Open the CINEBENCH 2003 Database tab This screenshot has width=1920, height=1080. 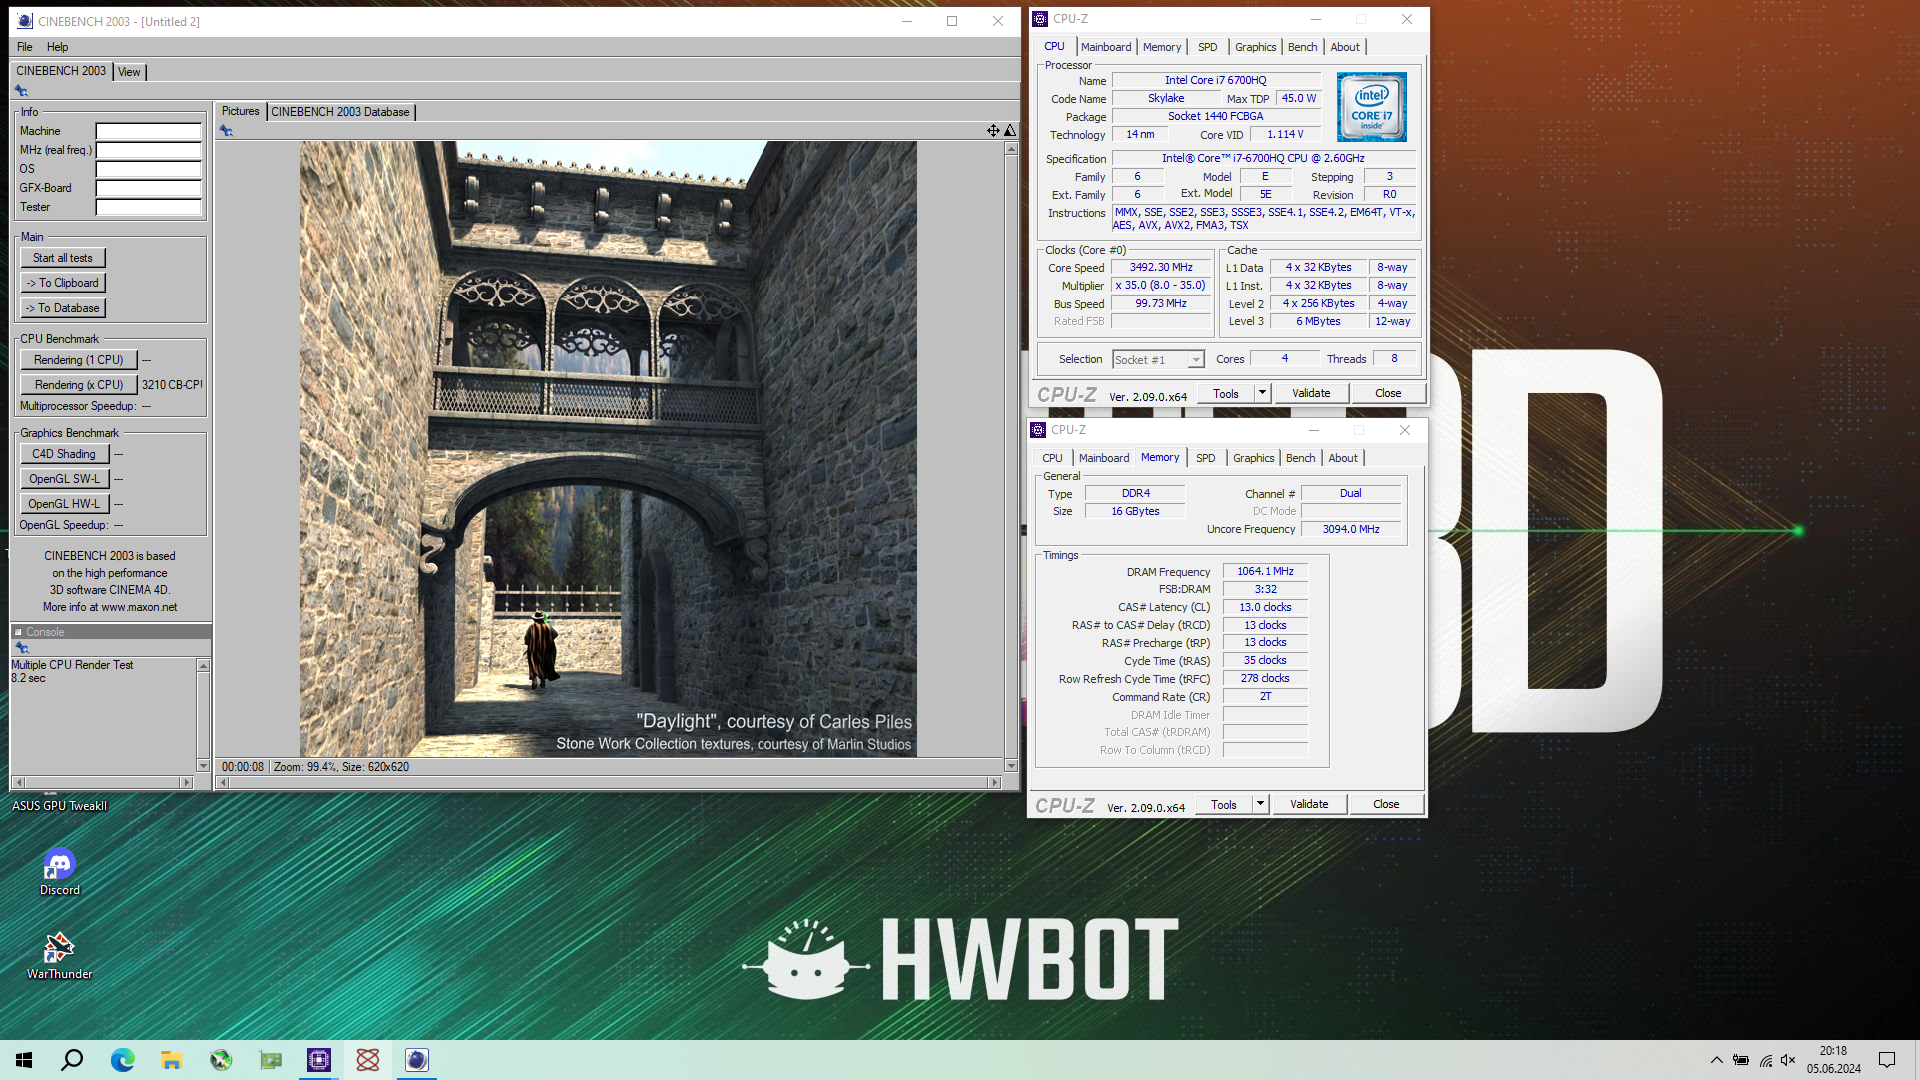pos(340,112)
